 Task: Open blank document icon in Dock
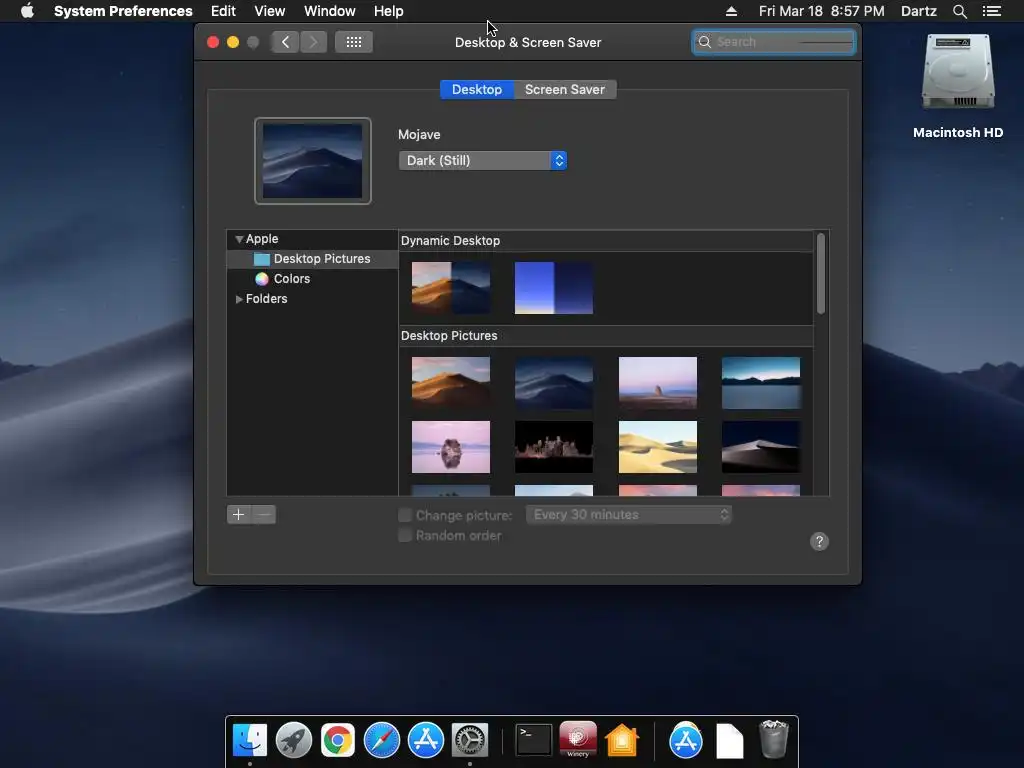[729, 741]
